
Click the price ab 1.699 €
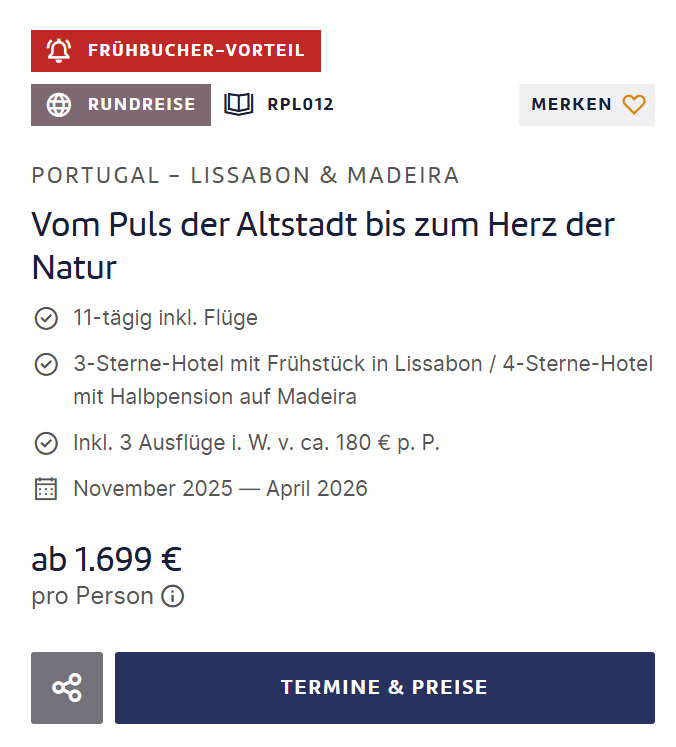pyautogui.click(x=106, y=559)
